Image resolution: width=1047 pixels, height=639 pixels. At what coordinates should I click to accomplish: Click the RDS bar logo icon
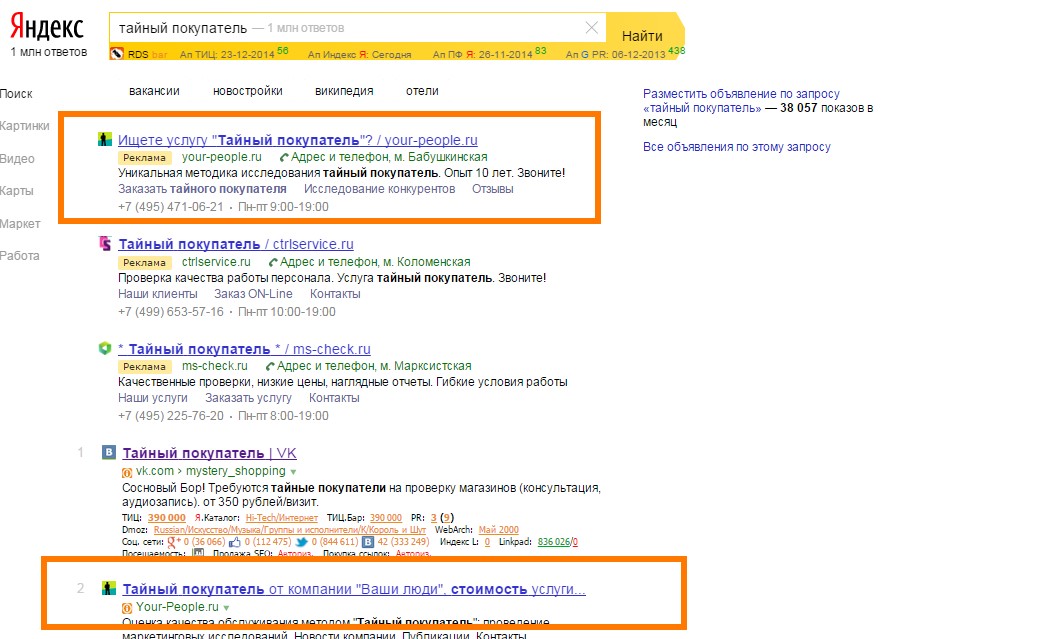[x=118, y=53]
